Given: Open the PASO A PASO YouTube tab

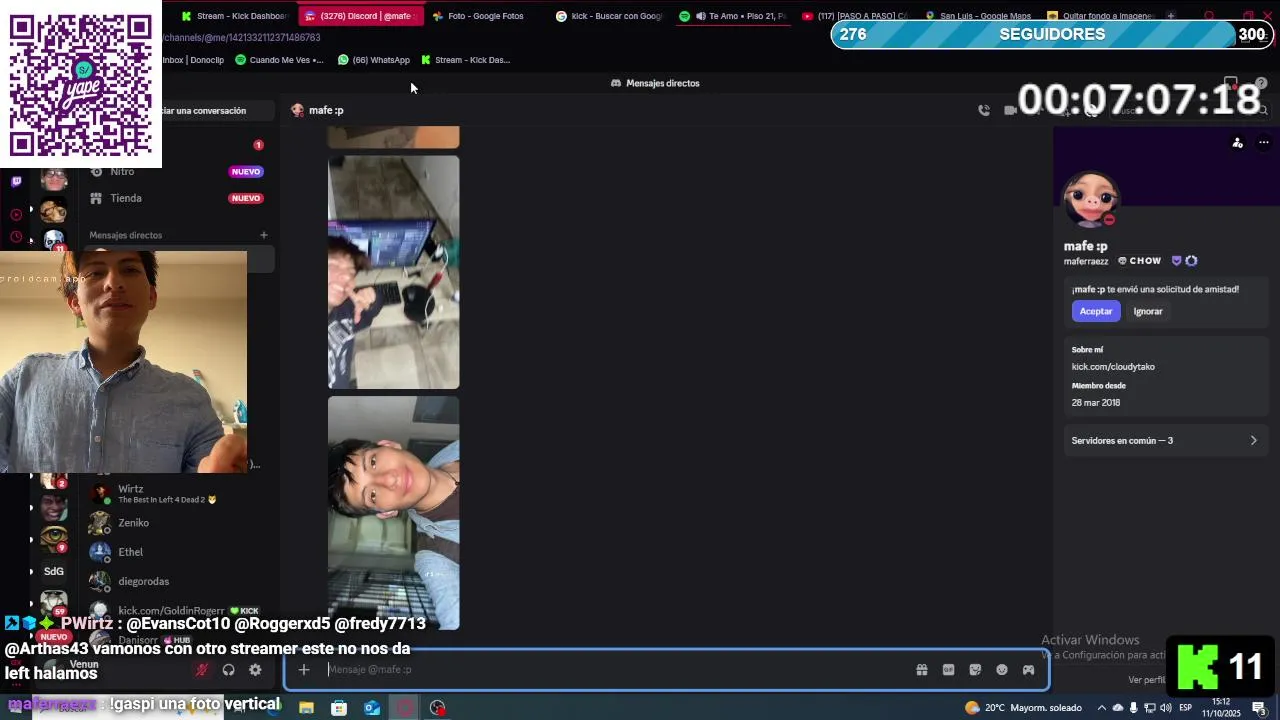Looking at the screenshot, I should click(856, 16).
